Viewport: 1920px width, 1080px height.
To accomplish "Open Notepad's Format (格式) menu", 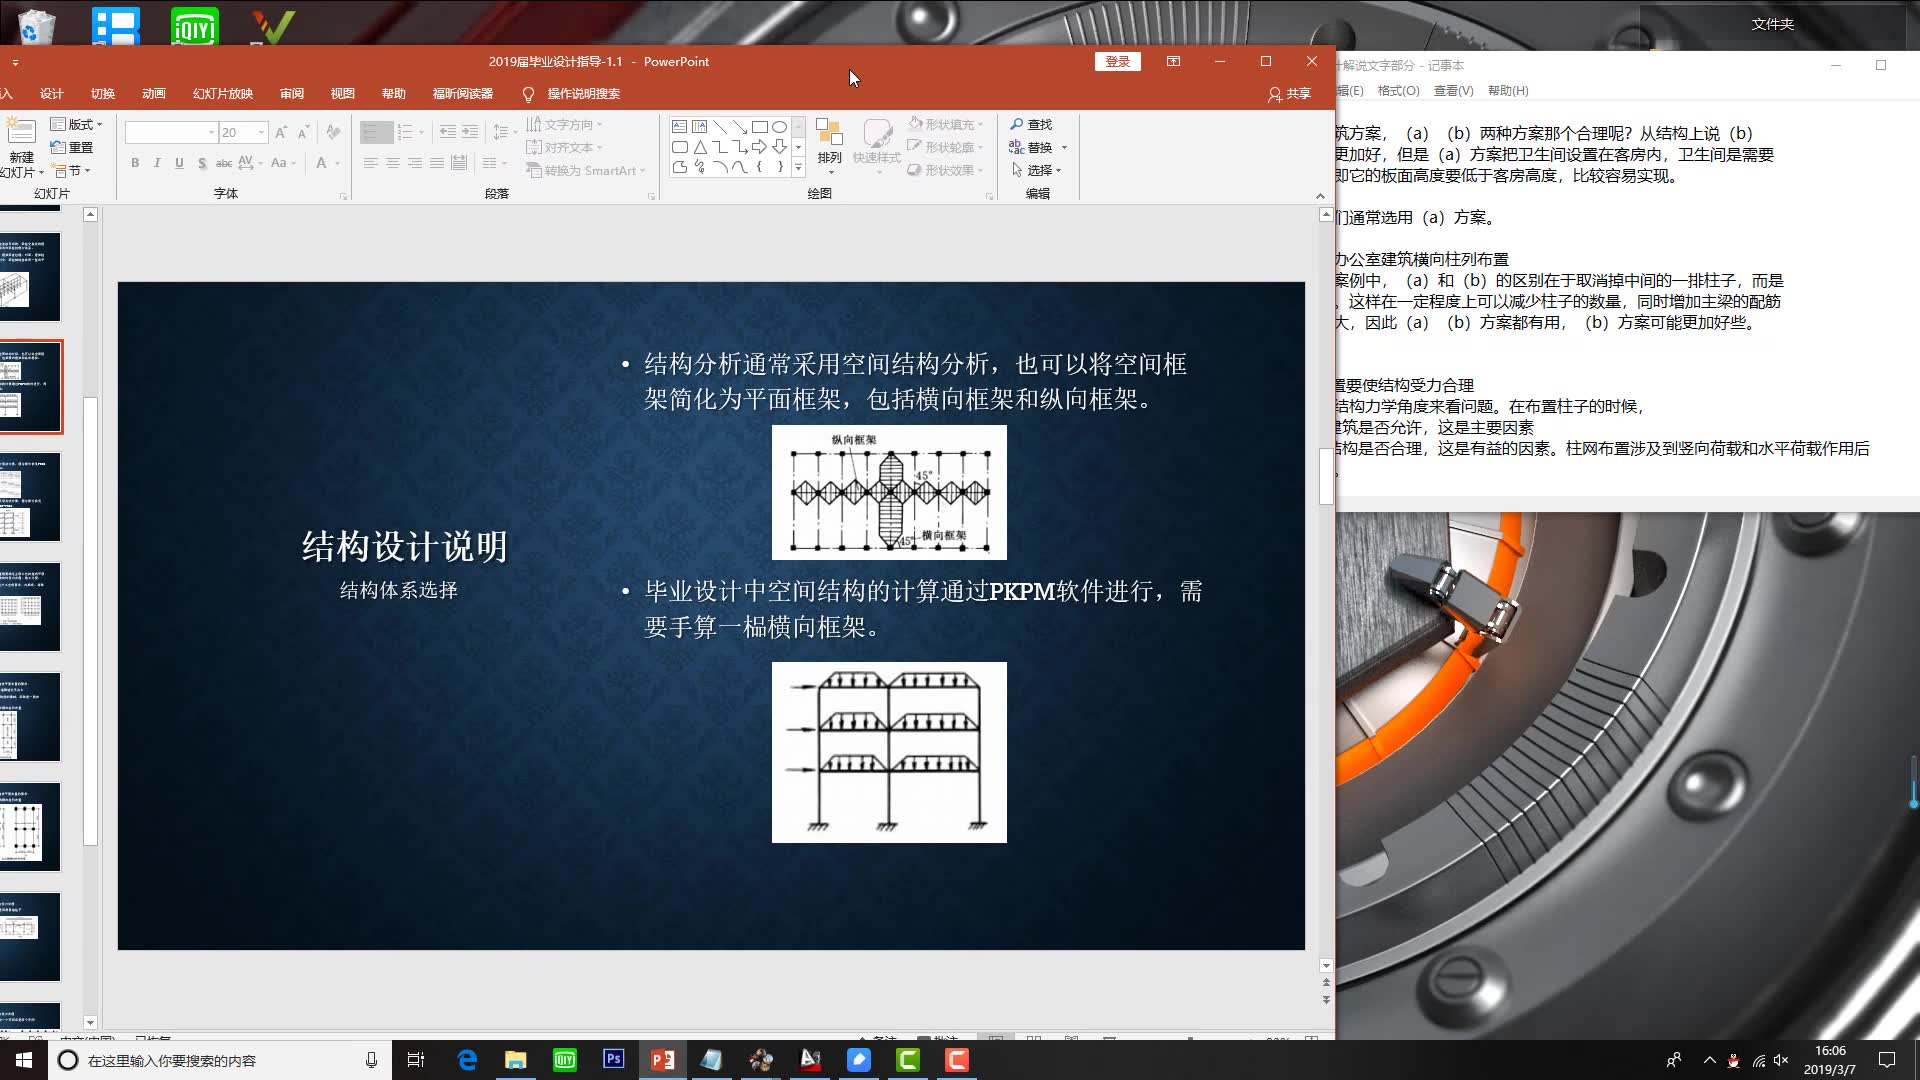I will [1398, 90].
